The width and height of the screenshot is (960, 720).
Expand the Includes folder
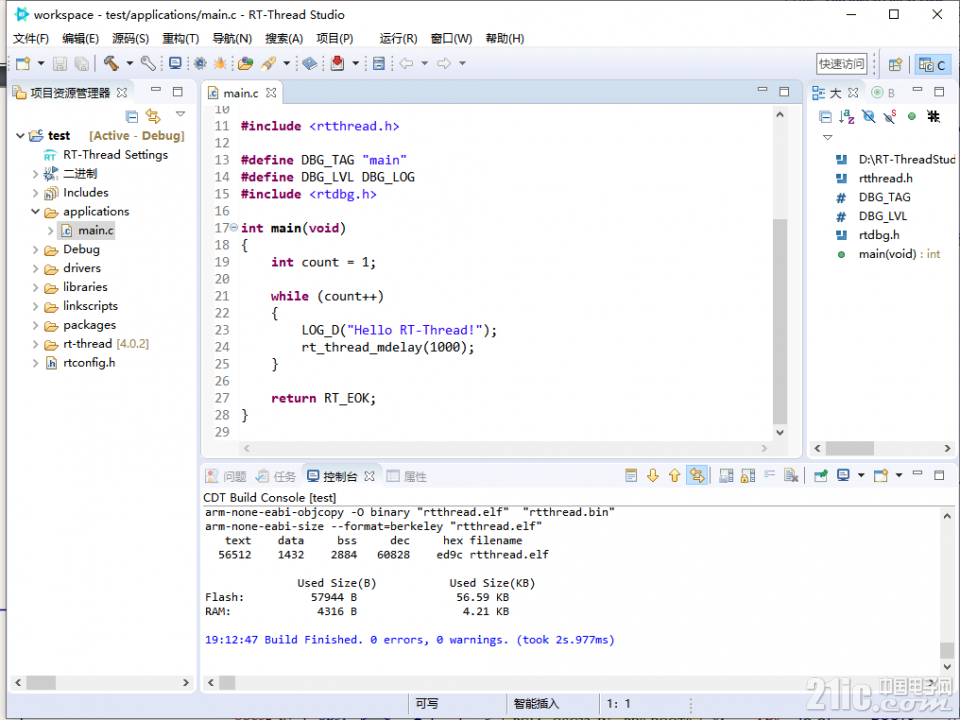click(x=36, y=193)
